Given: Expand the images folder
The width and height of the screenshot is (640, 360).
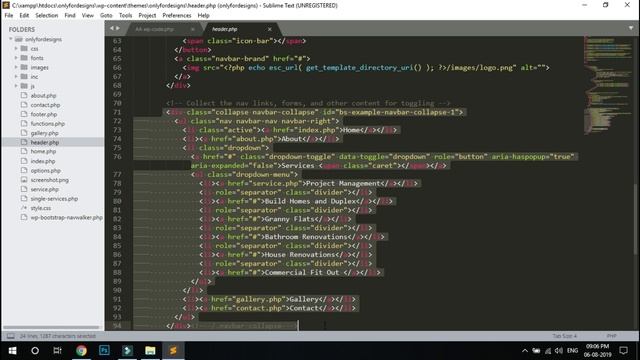Looking at the screenshot, I should (x=16, y=67).
